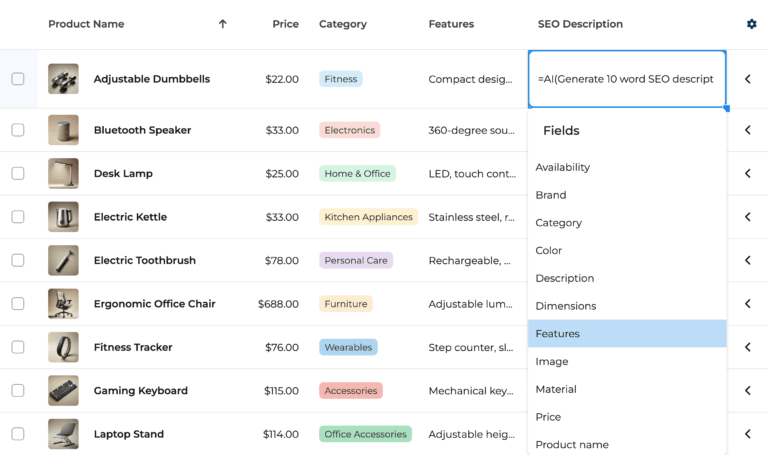Click the Product Name sort arrow
This screenshot has height=455, width=768.
tap(222, 24)
